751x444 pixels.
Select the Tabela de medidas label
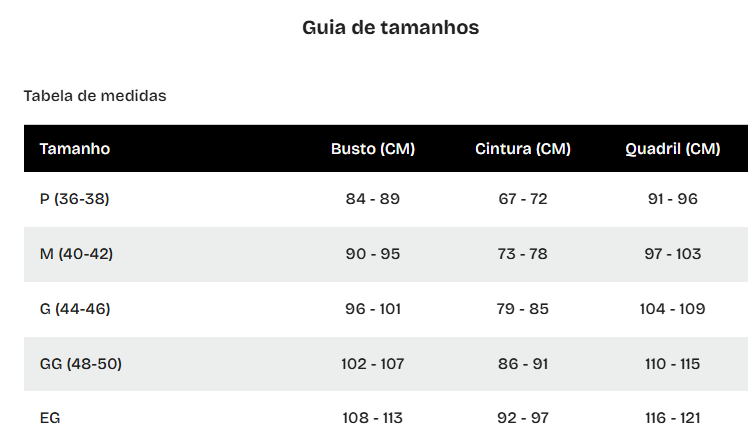tap(95, 96)
